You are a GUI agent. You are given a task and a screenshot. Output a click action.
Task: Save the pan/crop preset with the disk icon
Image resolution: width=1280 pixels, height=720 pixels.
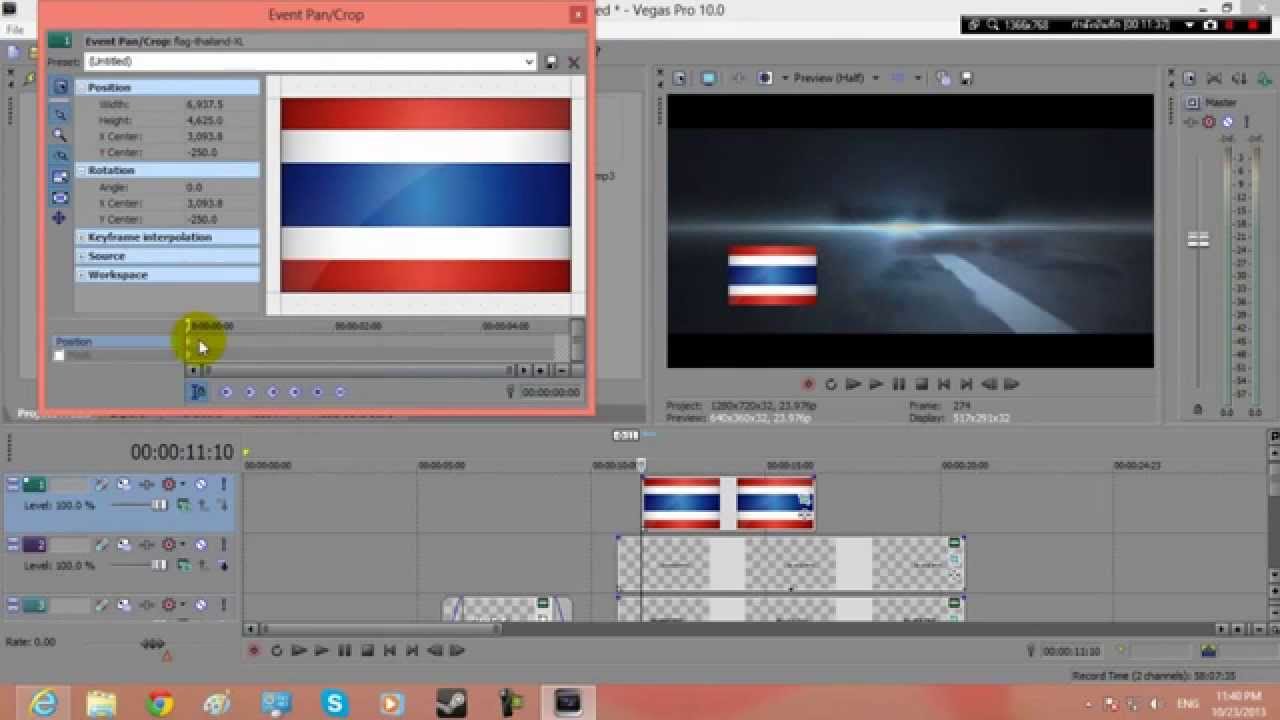click(x=551, y=62)
